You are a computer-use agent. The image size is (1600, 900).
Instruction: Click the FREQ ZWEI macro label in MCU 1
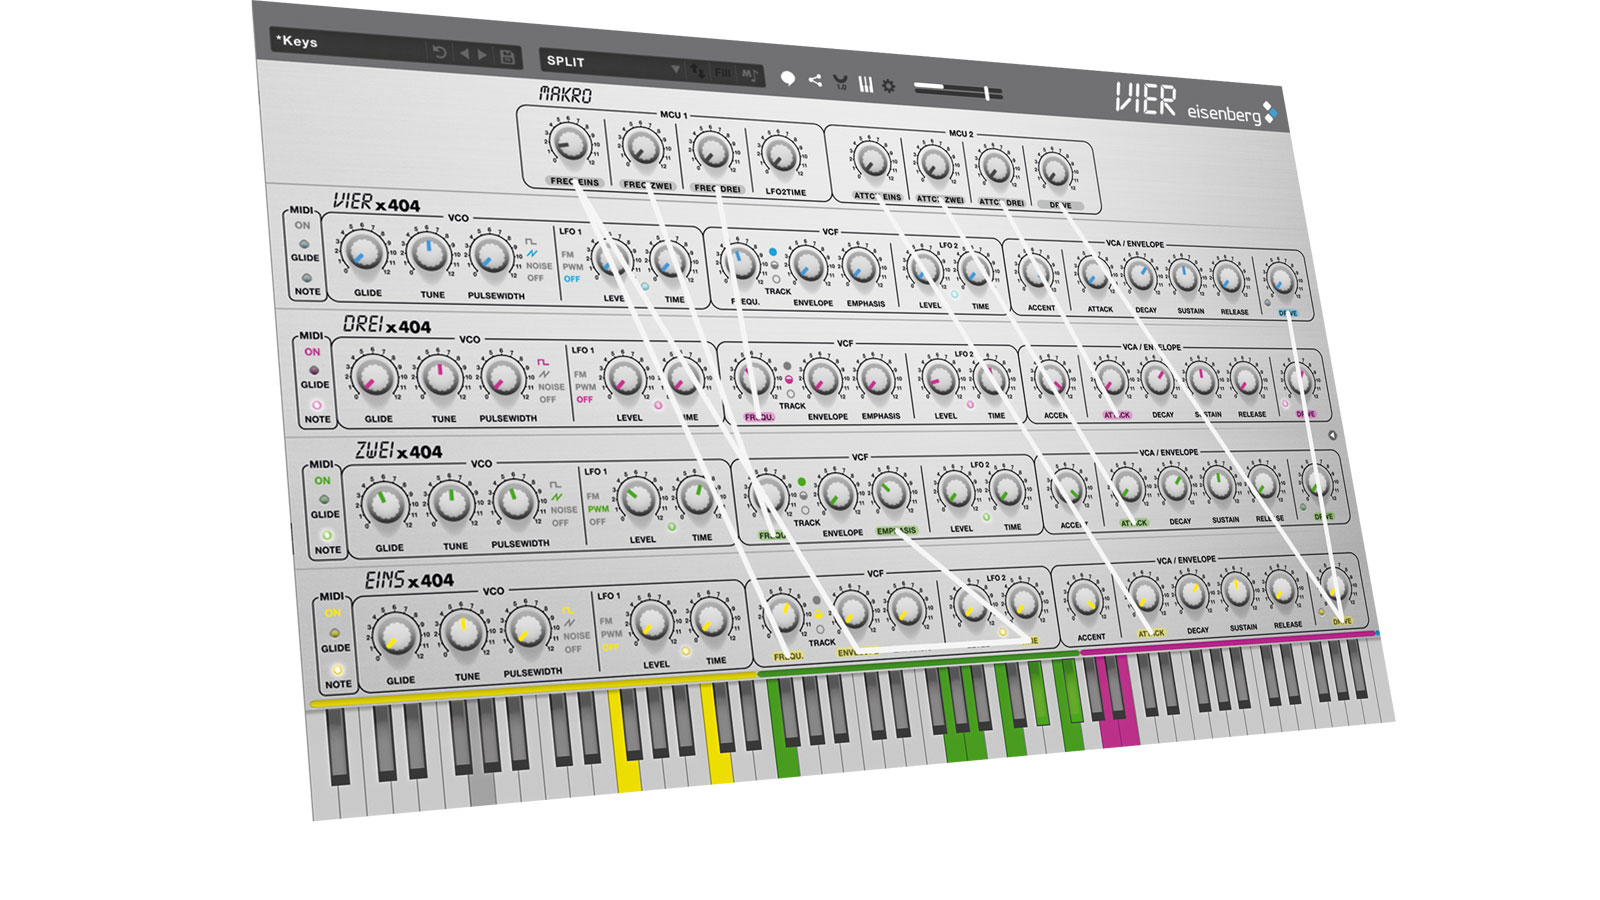[647, 185]
